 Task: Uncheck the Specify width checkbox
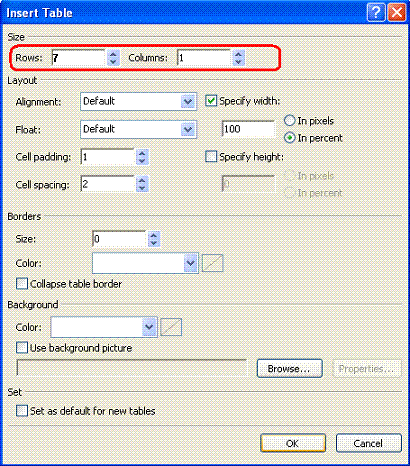point(211,101)
